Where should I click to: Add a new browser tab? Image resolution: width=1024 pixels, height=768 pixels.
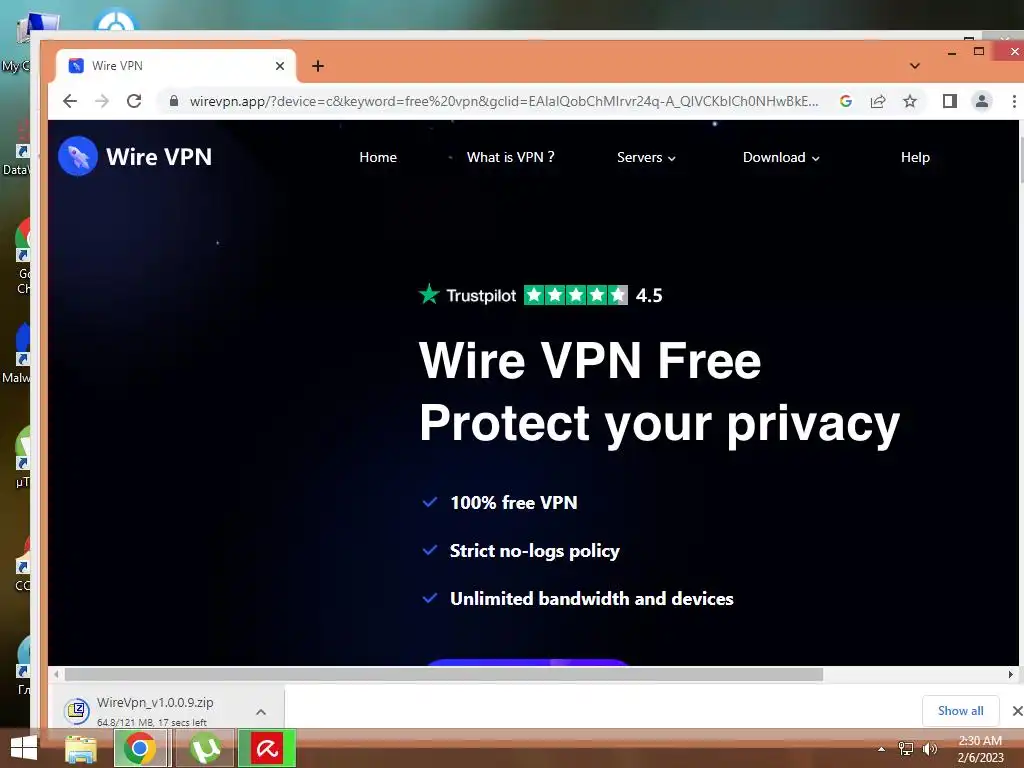point(318,66)
